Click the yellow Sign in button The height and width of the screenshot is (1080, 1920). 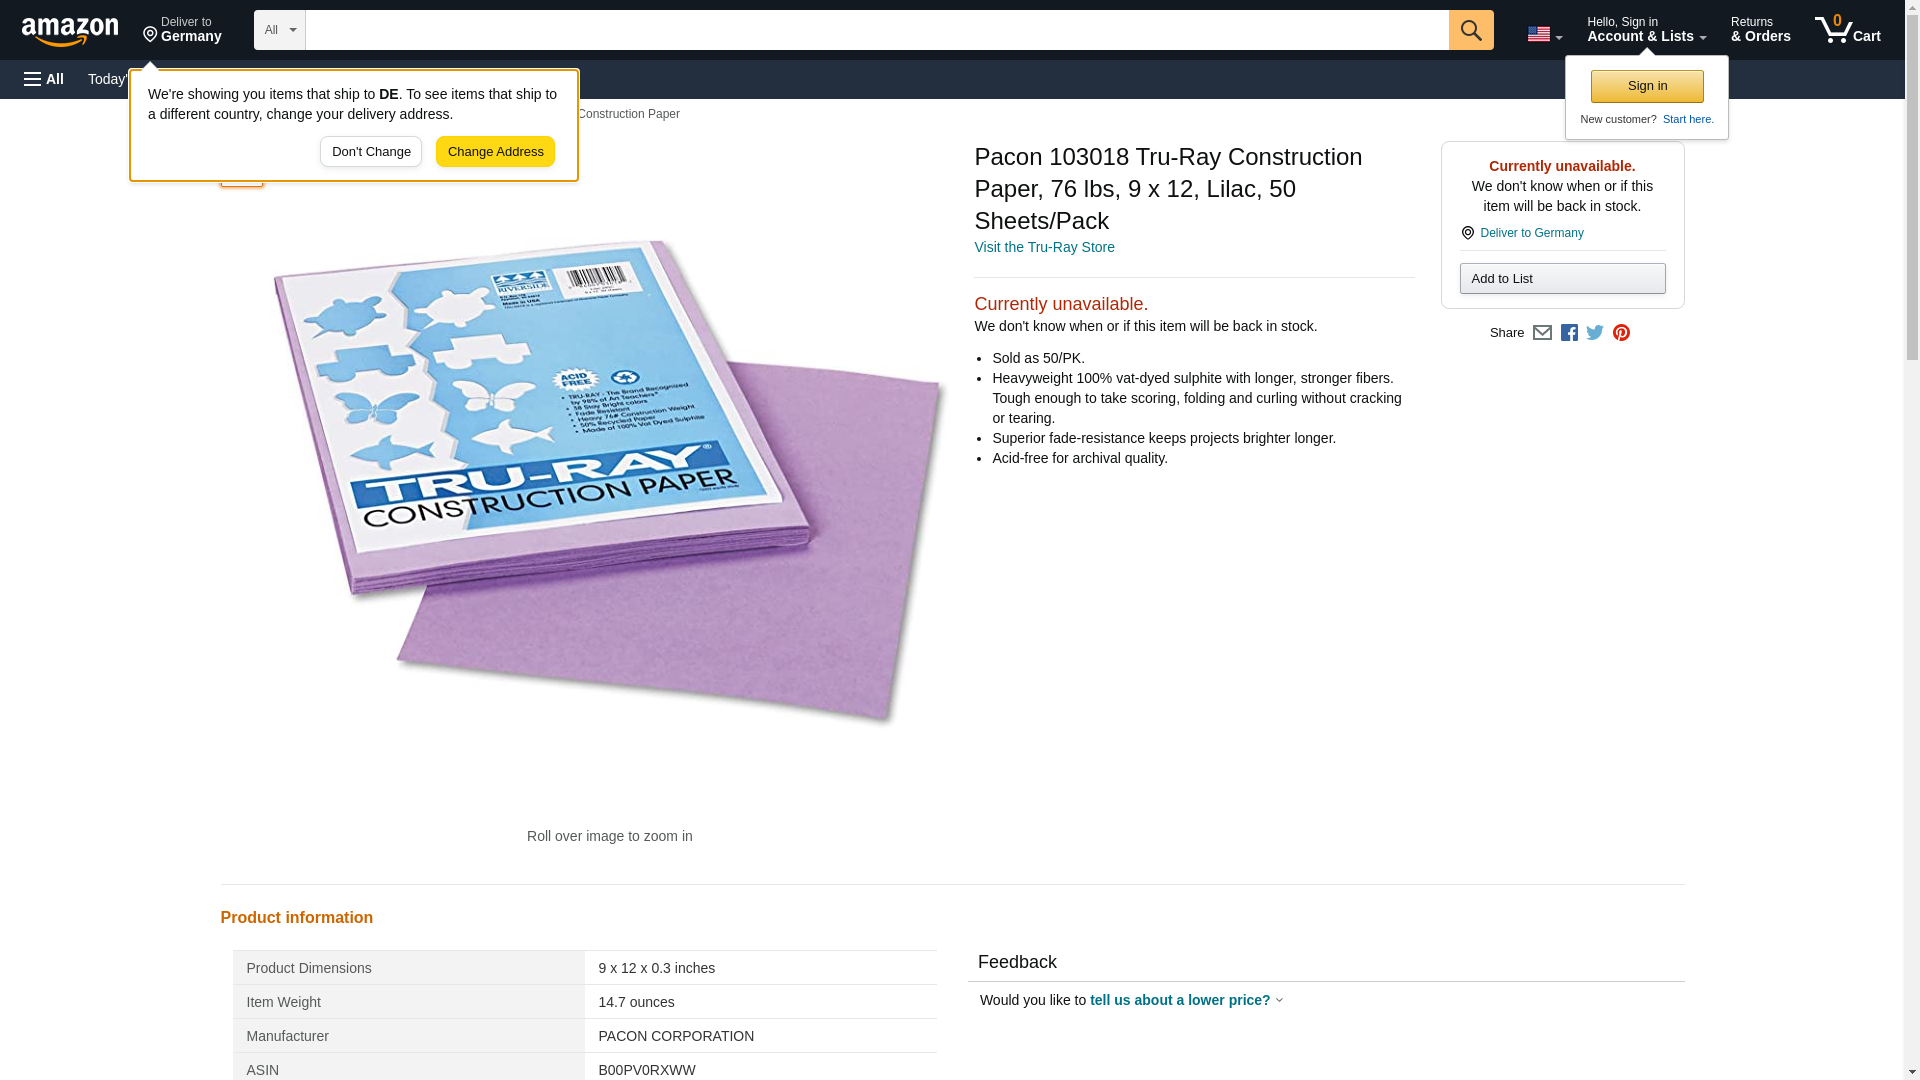(1647, 86)
